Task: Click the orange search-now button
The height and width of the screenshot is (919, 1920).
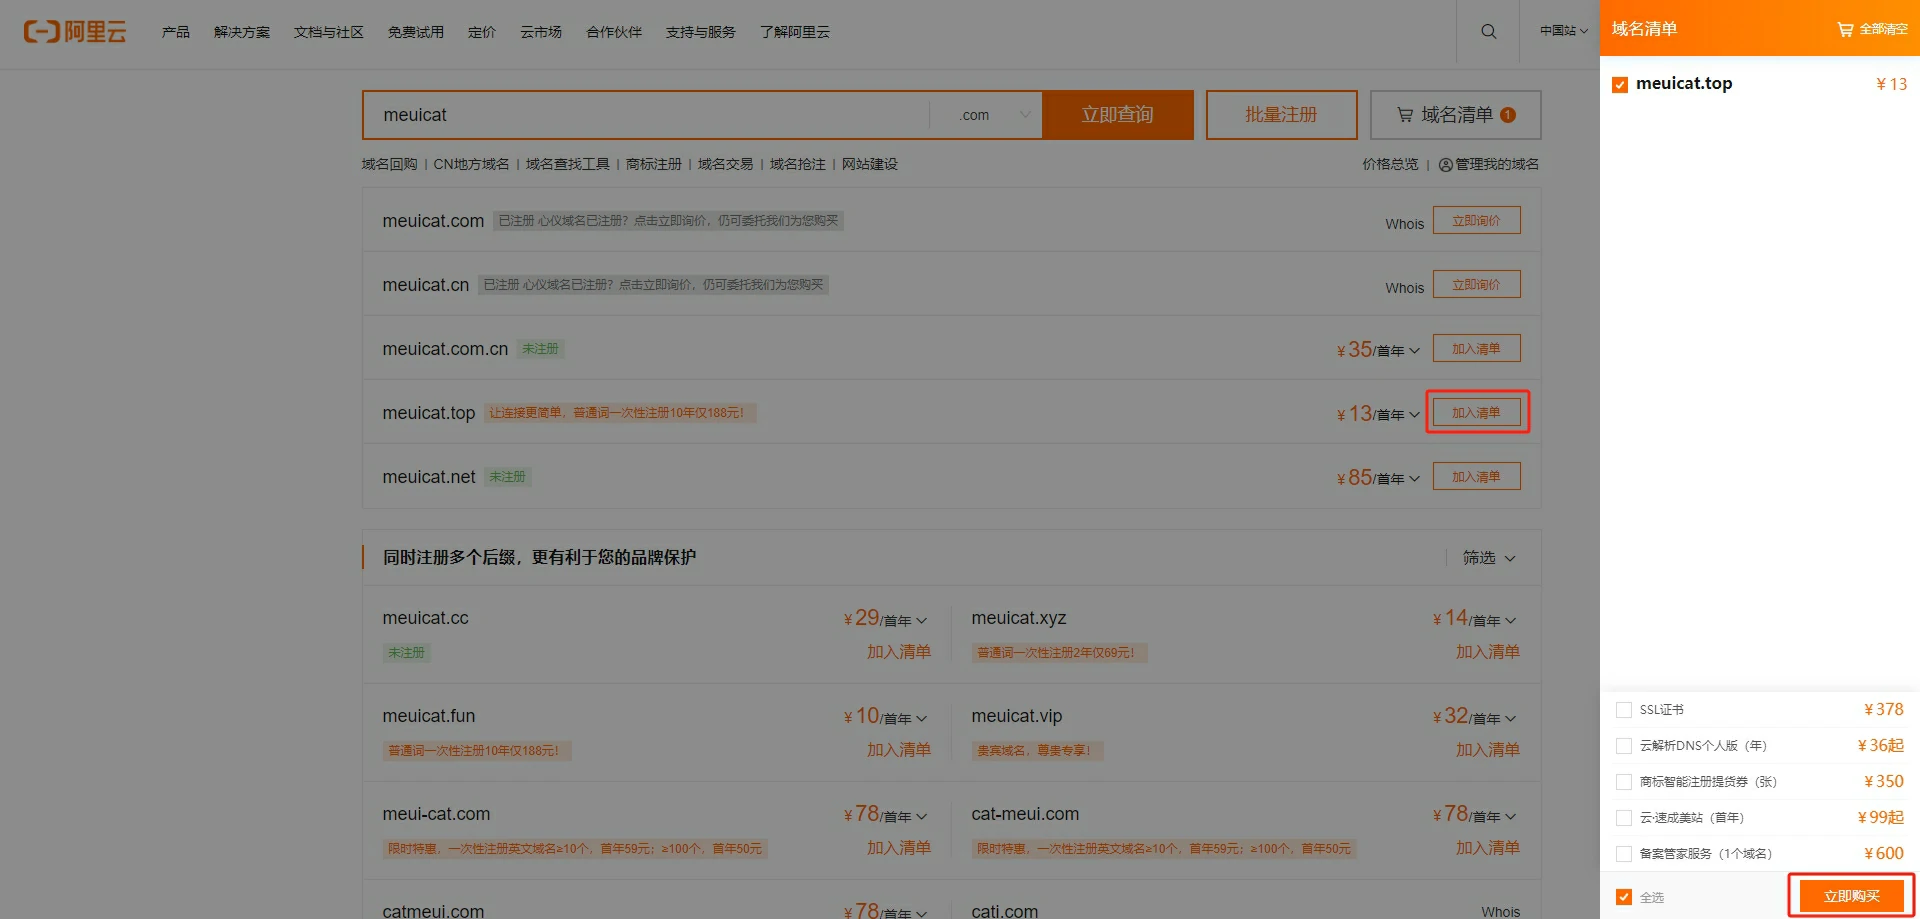Action: tap(1117, 115)
